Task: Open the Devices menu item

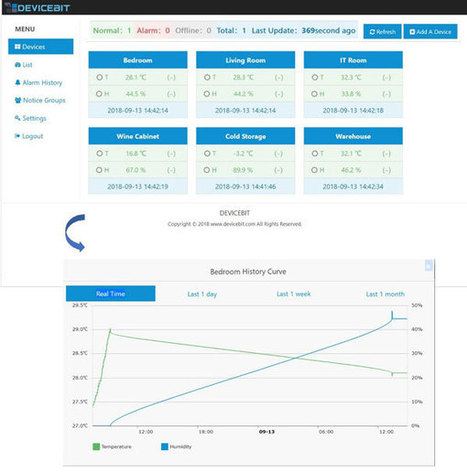Action: [x=41, y=47]
